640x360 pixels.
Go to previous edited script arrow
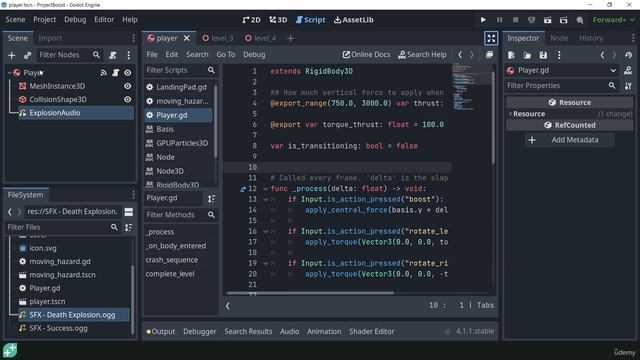coord(460,54)
